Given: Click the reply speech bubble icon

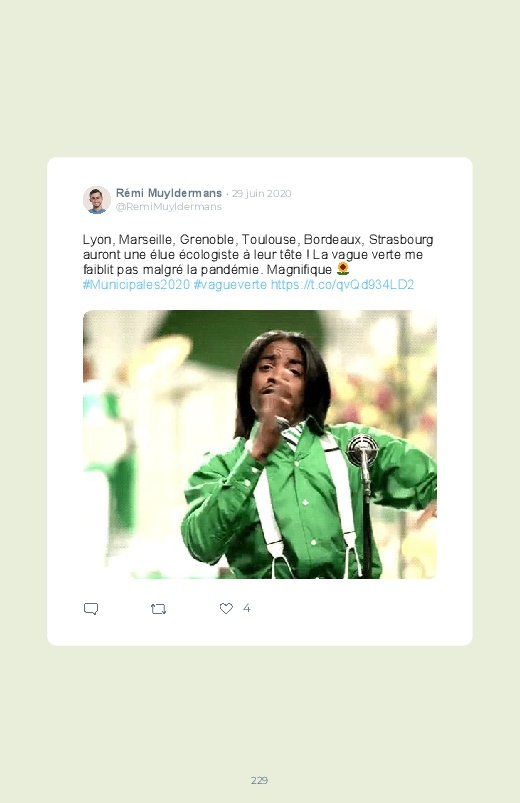Looking at the screenshot, I should click(91, 608).
